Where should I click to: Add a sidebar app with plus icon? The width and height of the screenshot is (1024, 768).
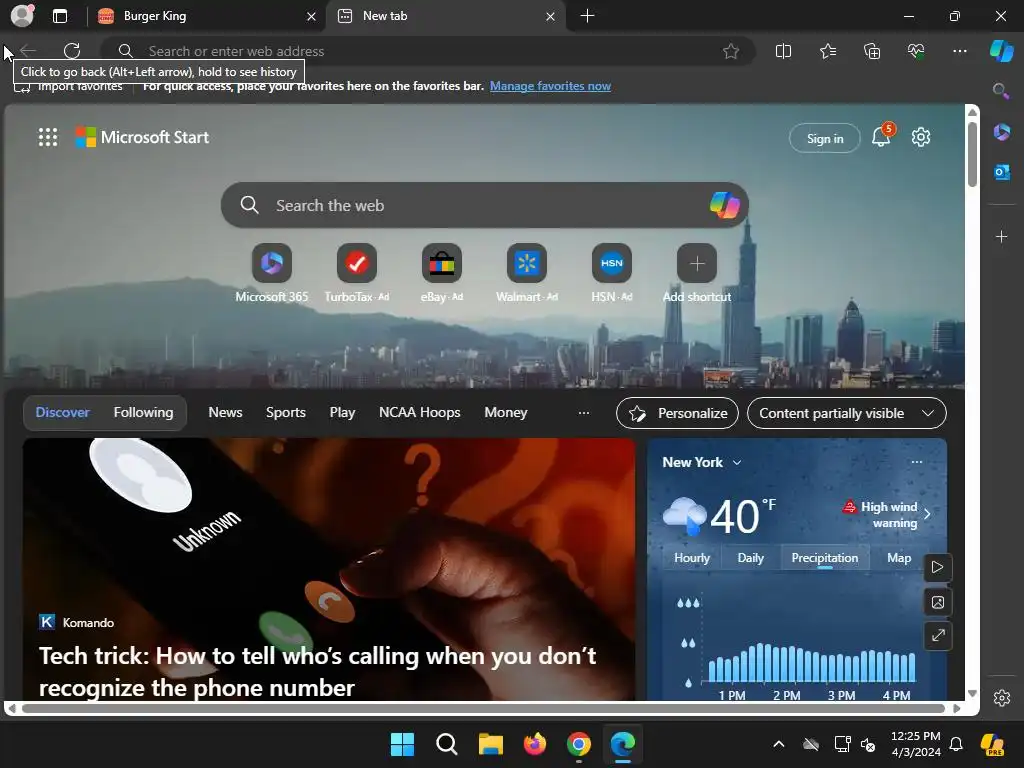point(1001,236)
